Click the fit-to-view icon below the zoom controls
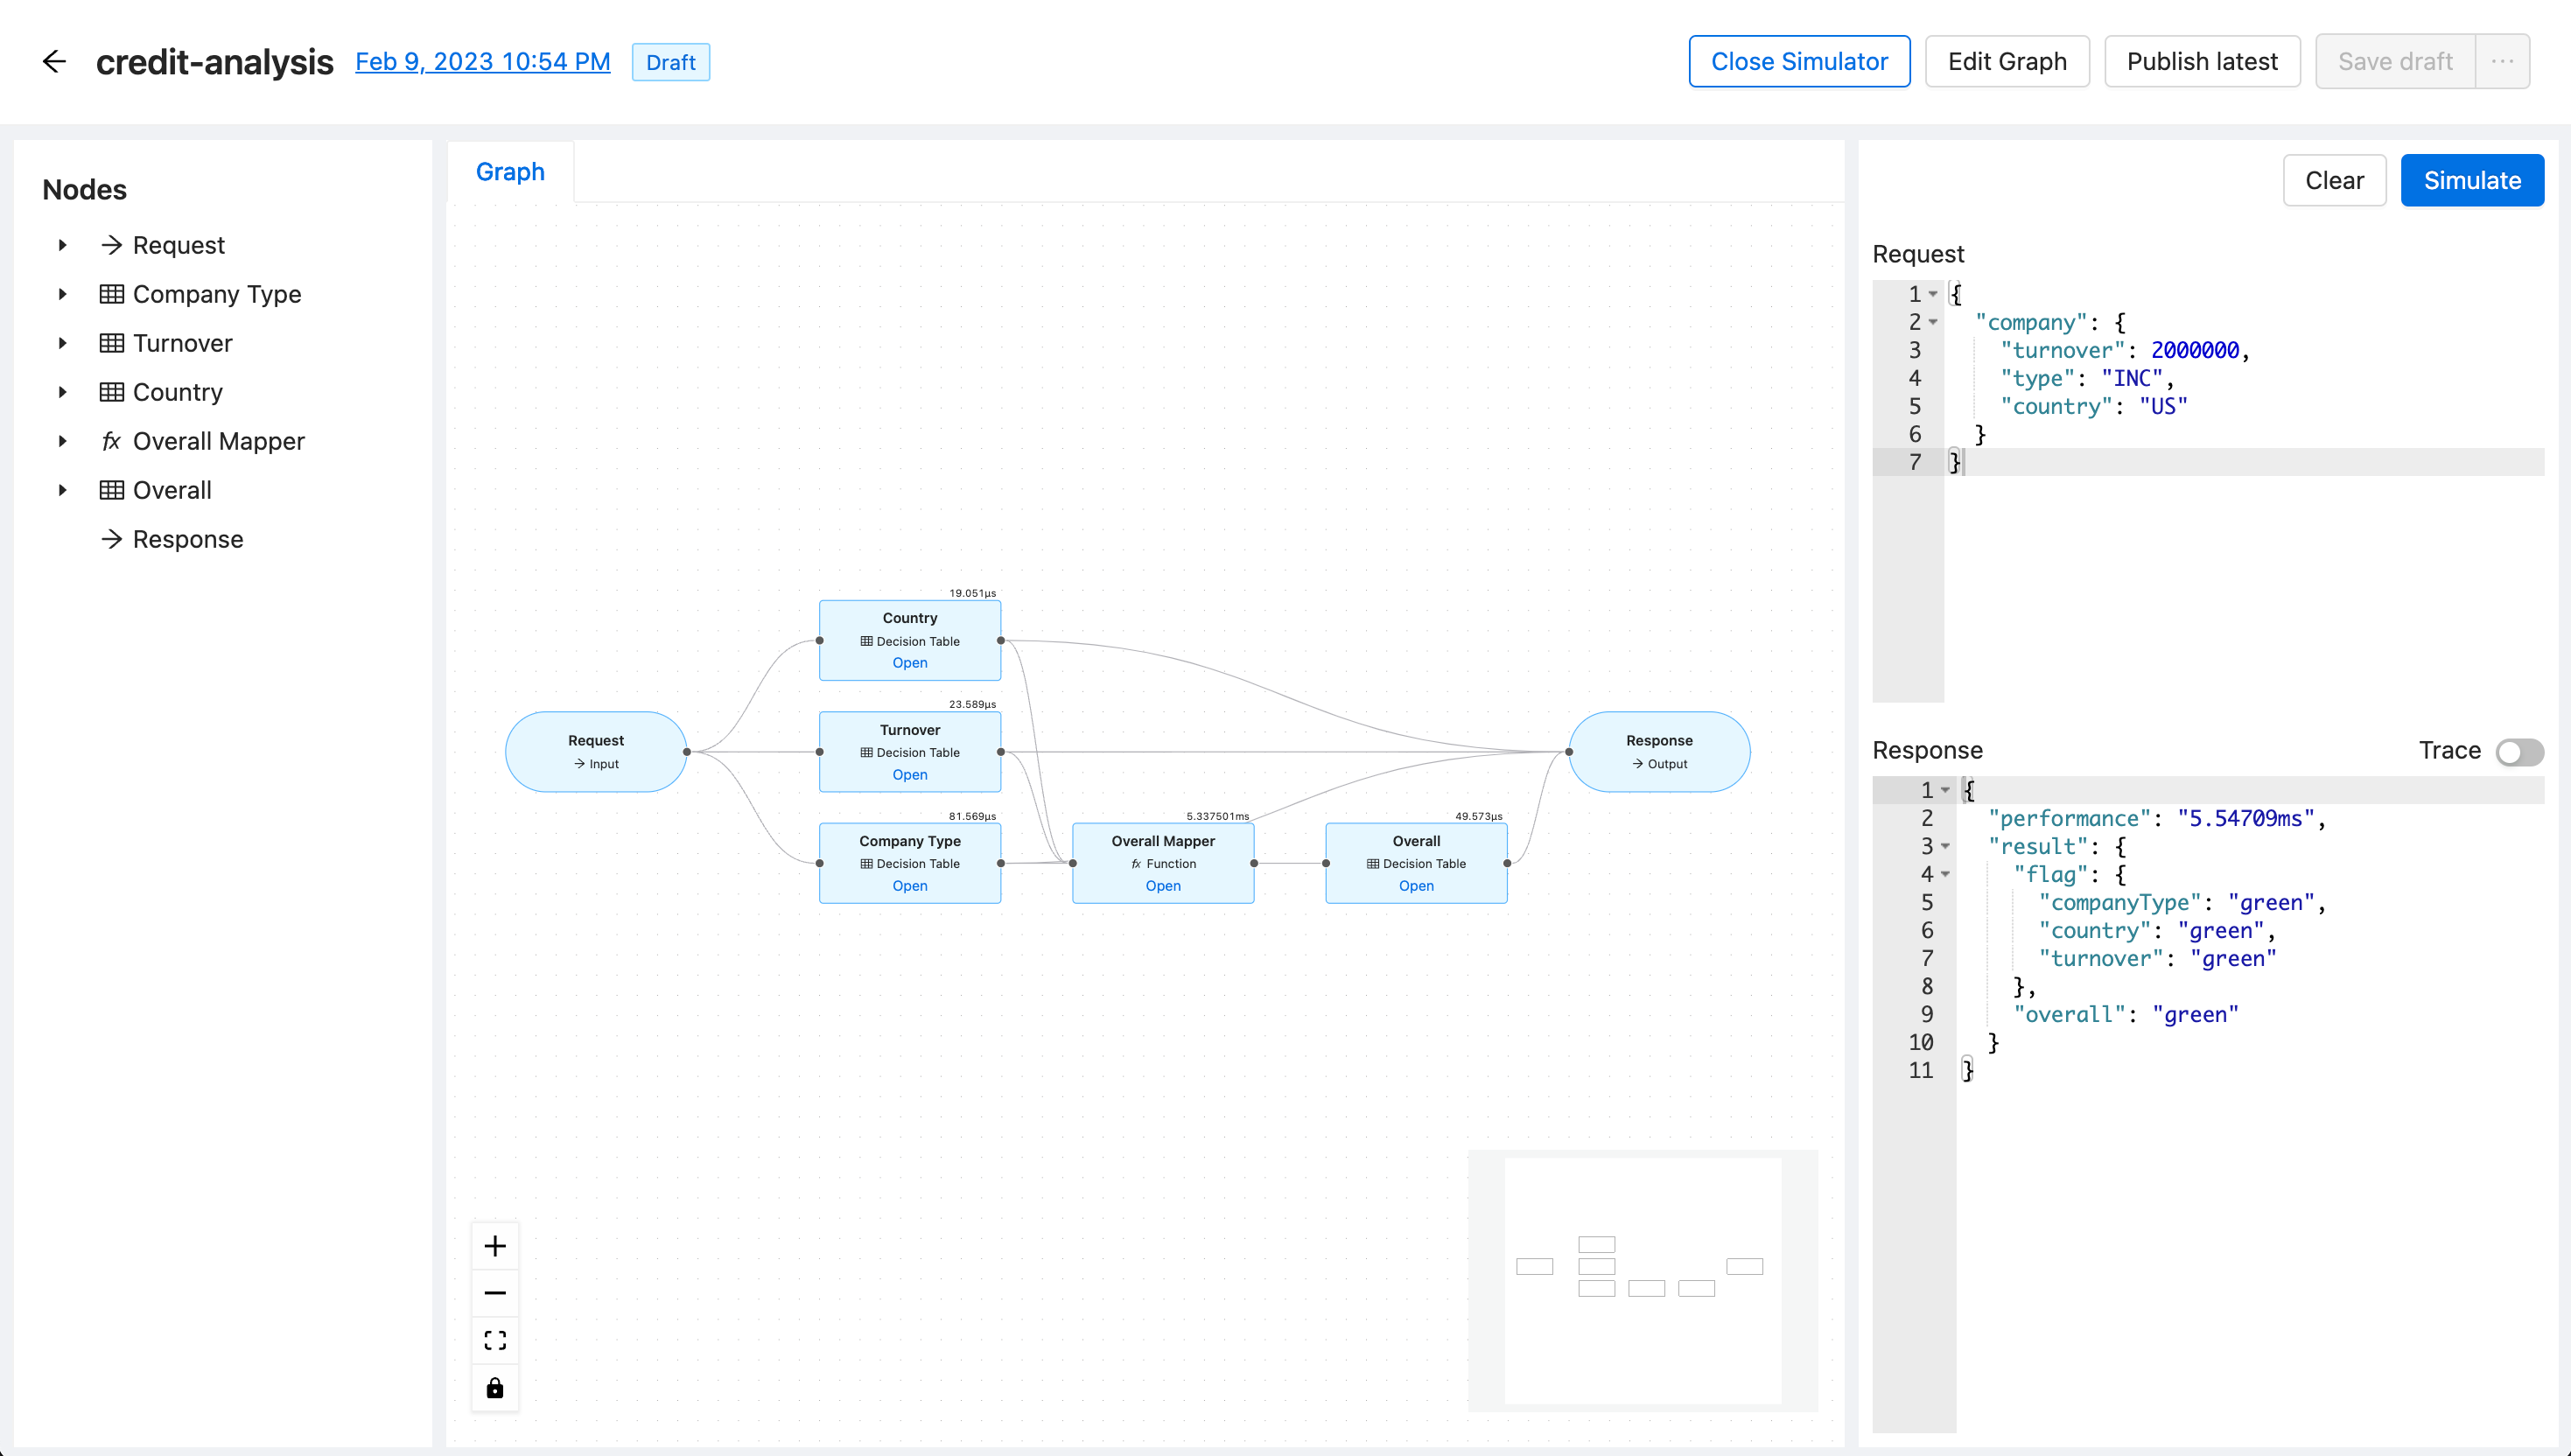The image size is (2571, 1456). tap(495, 1340)
